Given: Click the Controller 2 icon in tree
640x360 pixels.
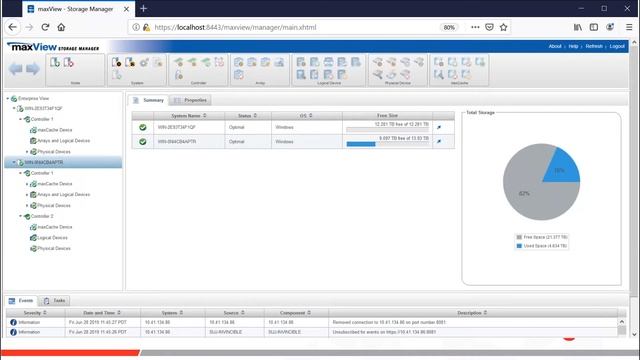Looking at the screenshot, I should (27, 216).
